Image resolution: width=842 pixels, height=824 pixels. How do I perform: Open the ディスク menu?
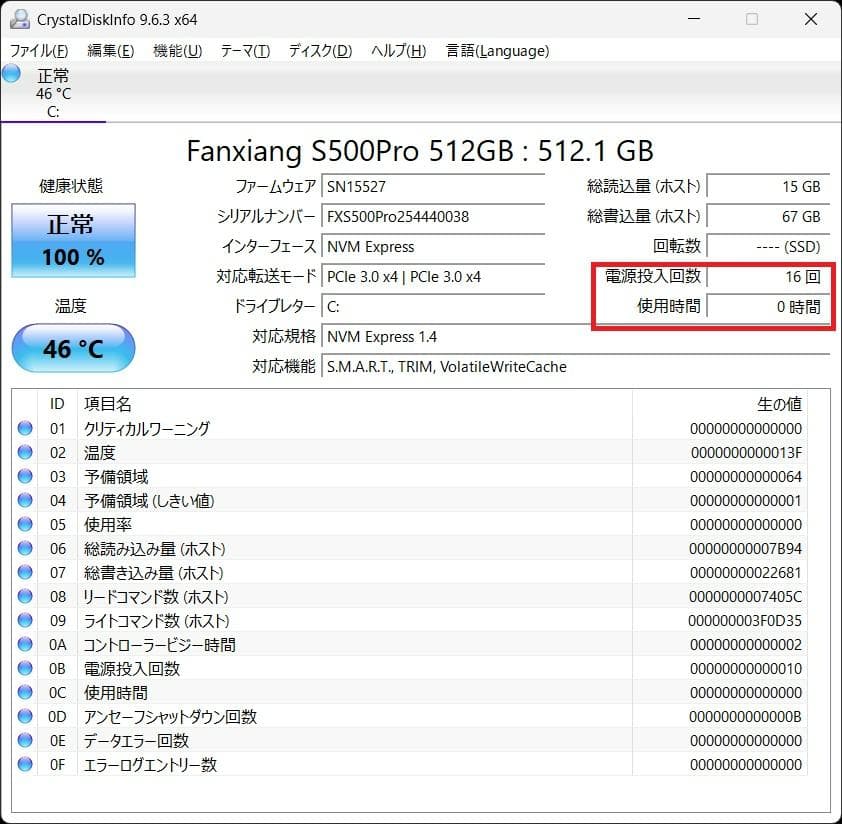(318, 50)
